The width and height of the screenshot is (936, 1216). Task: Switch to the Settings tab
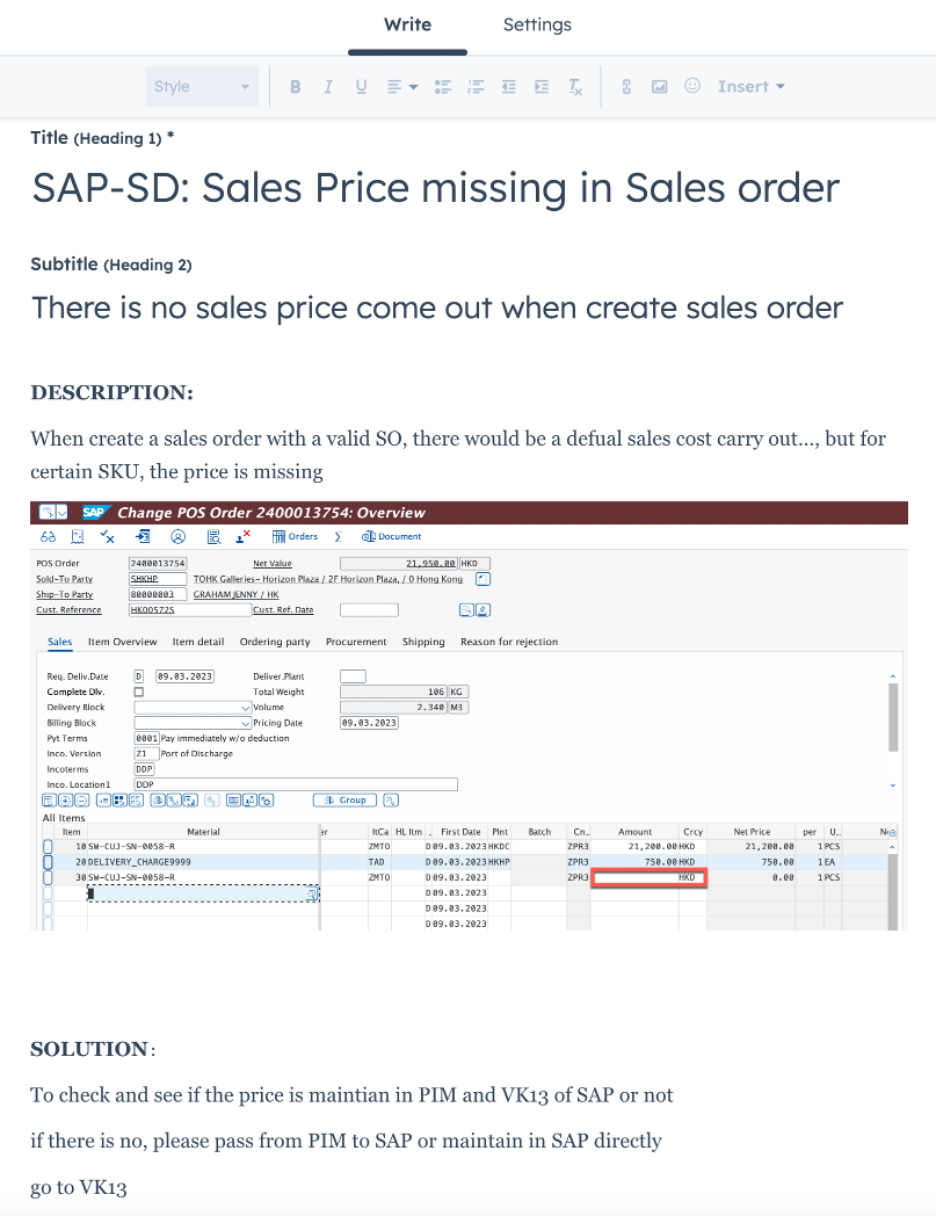(x=537, y=25)
